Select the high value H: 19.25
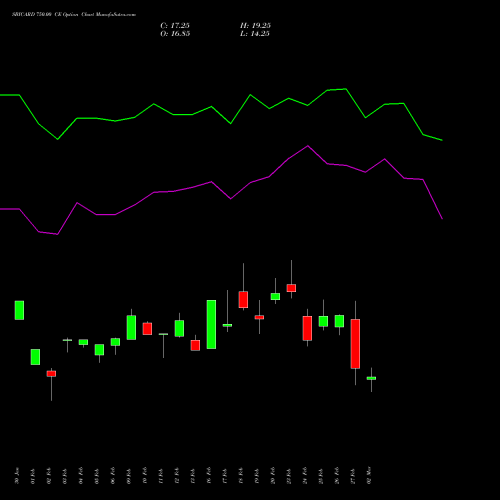This screenshot has height=500, width=500. [x=255, y=26]
